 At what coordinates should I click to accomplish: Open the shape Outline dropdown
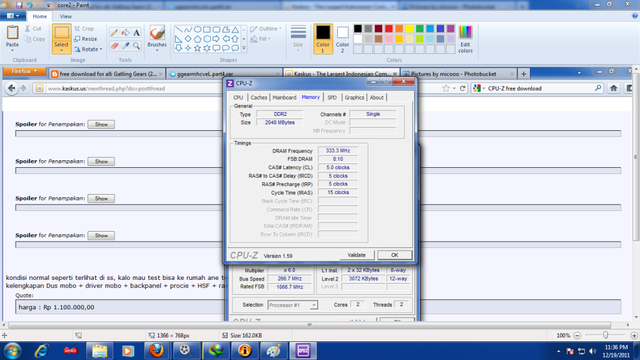[x=266, y=29]
